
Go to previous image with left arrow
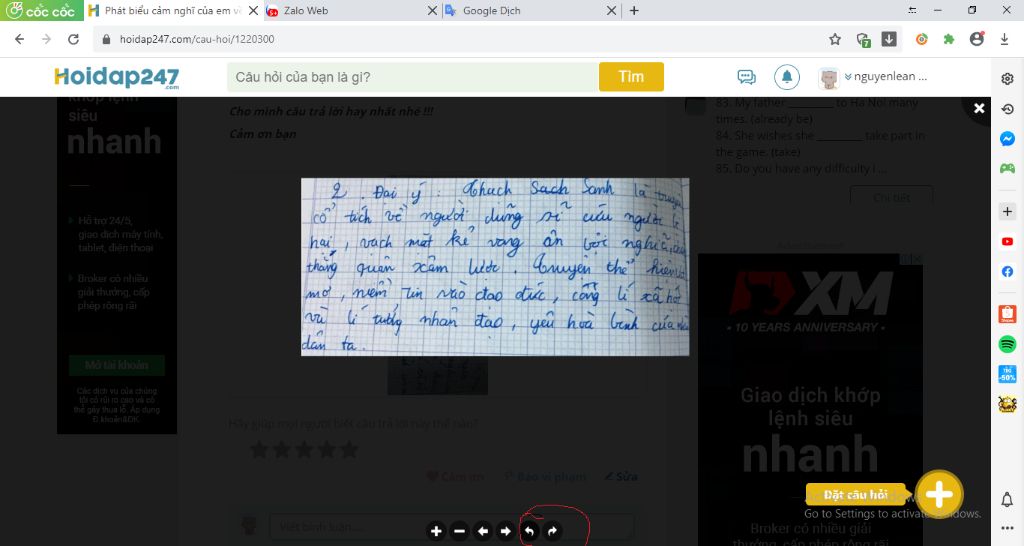coord(483,531)
